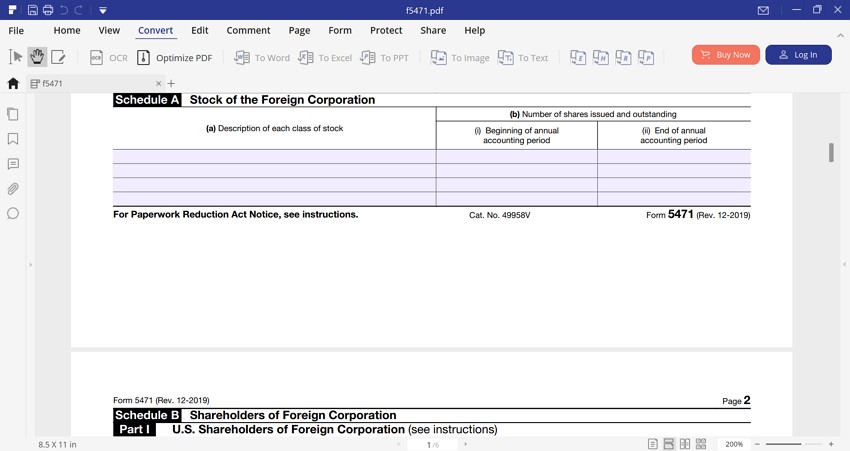Open the Protect tab

point(386,30)
